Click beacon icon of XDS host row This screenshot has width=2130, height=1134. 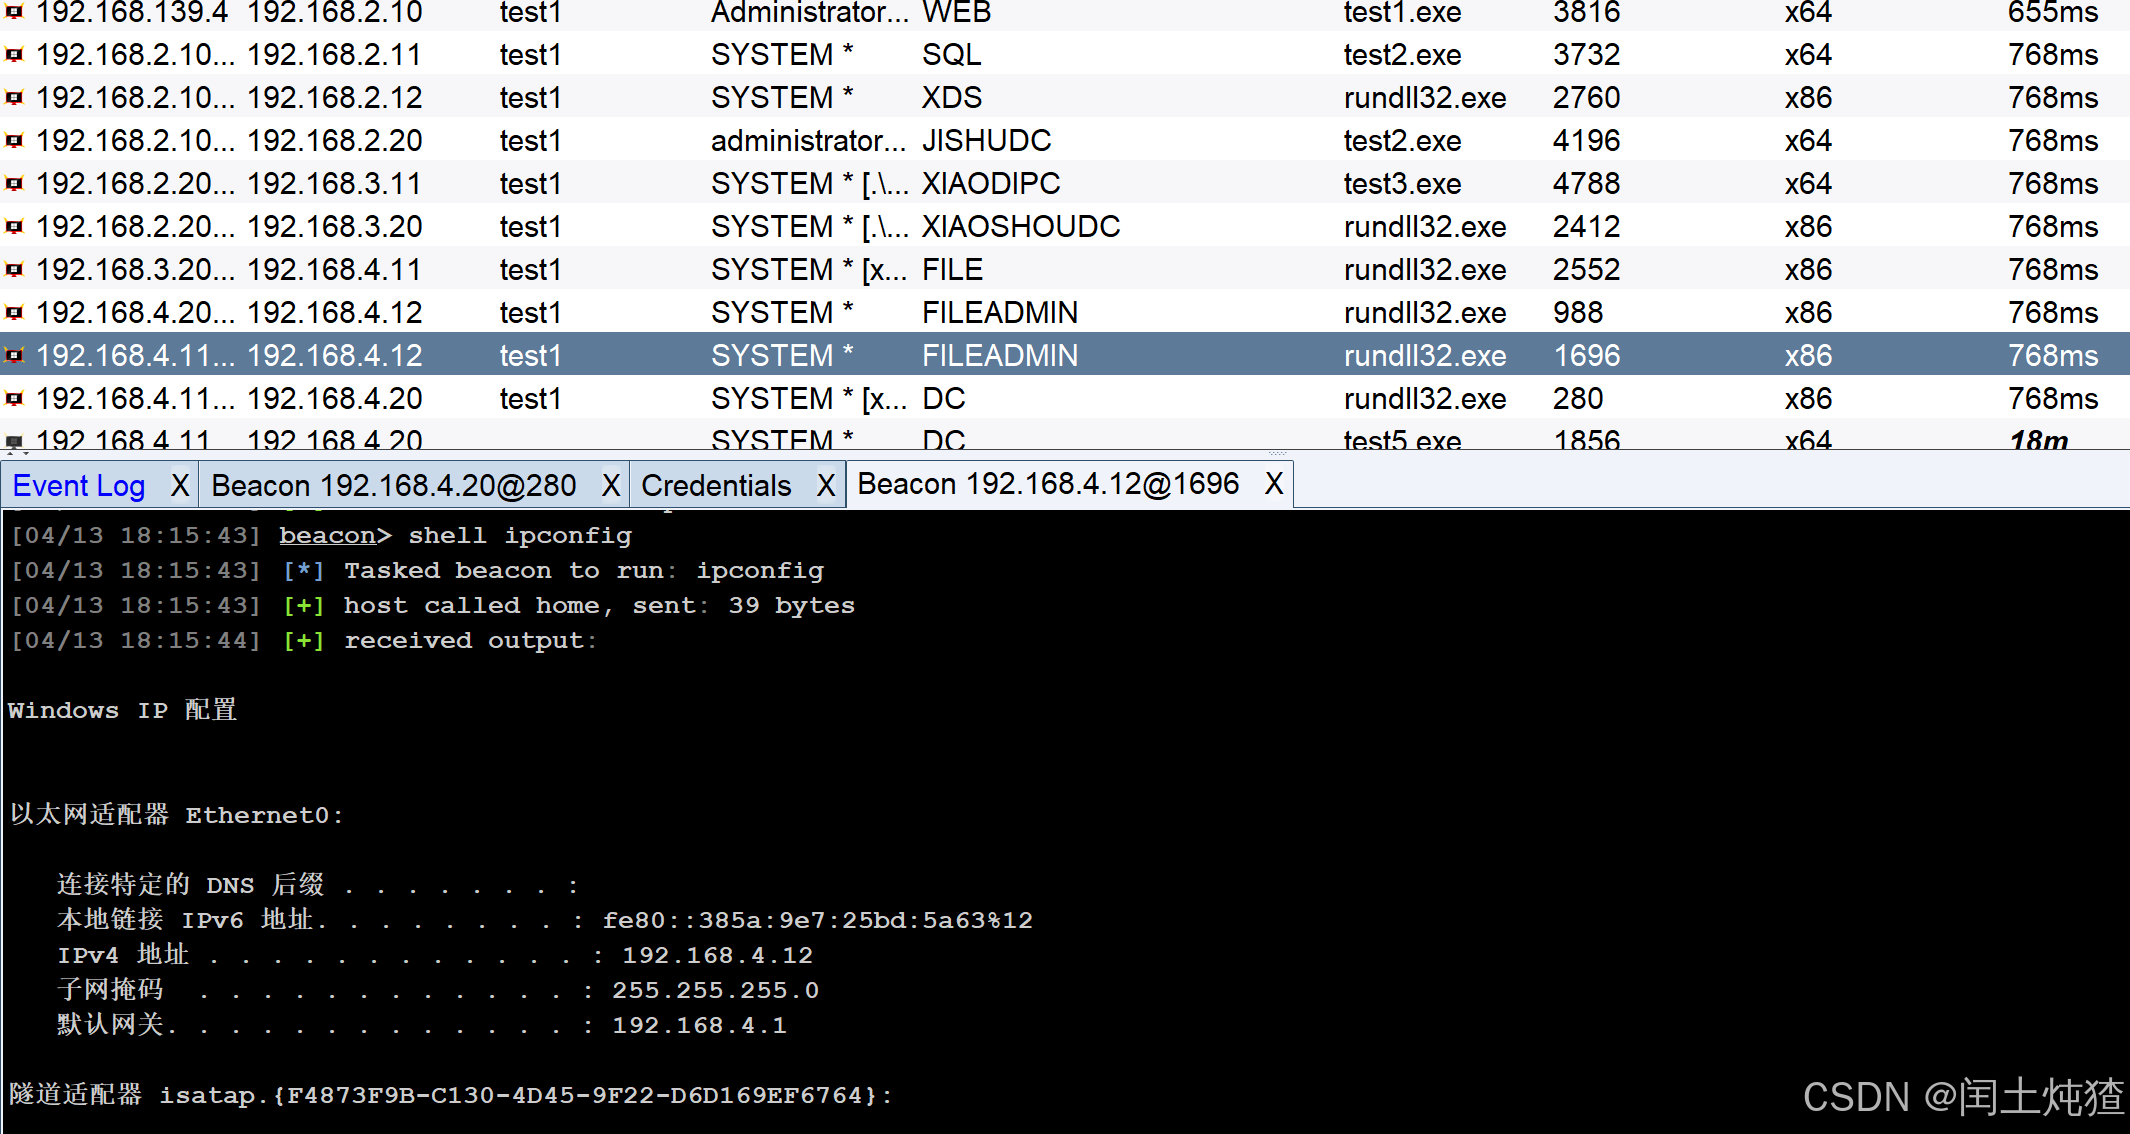14,98
